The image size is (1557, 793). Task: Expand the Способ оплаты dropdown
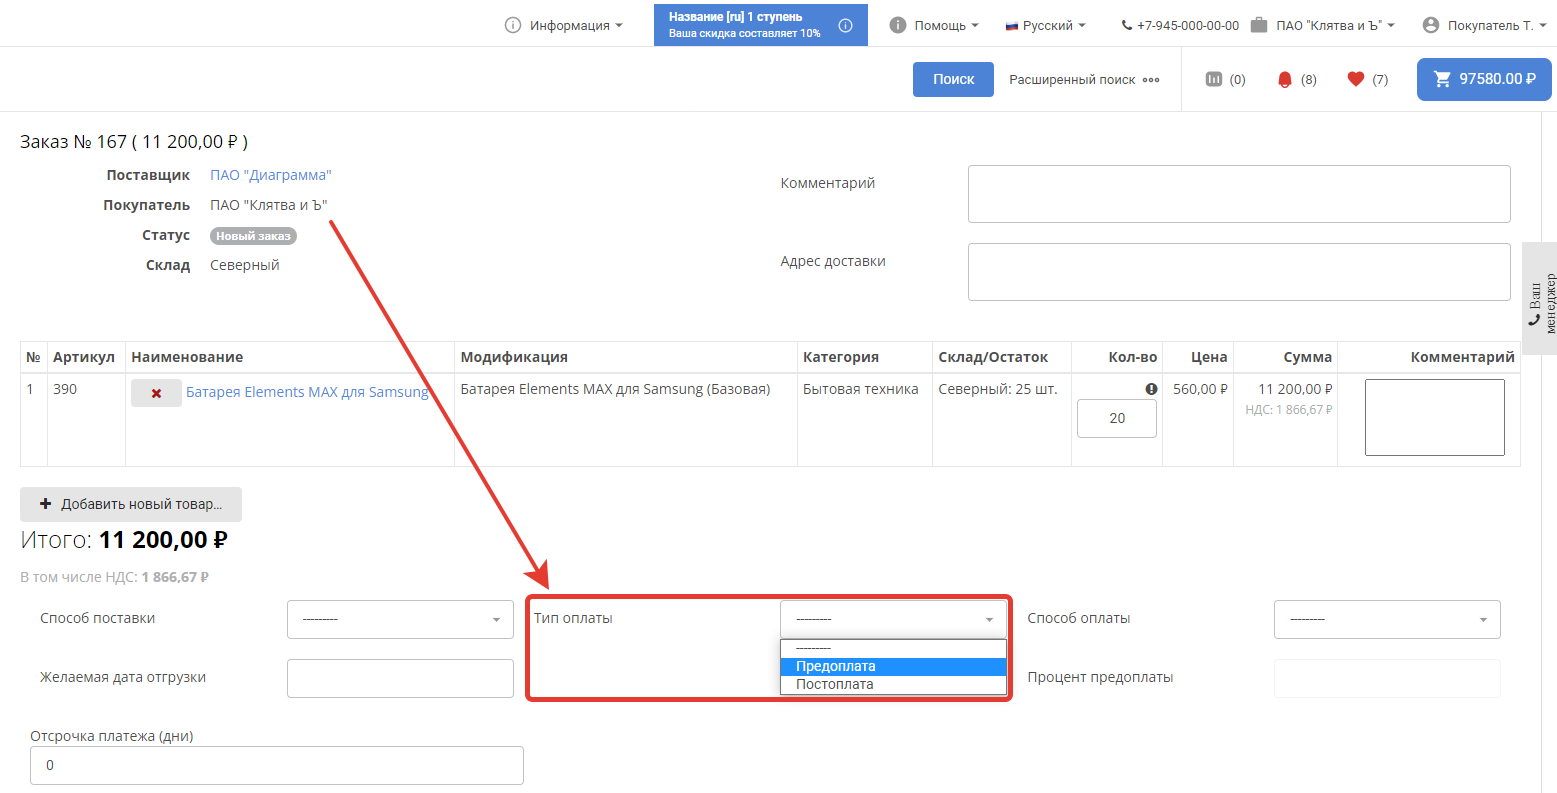pos(1386,619)
